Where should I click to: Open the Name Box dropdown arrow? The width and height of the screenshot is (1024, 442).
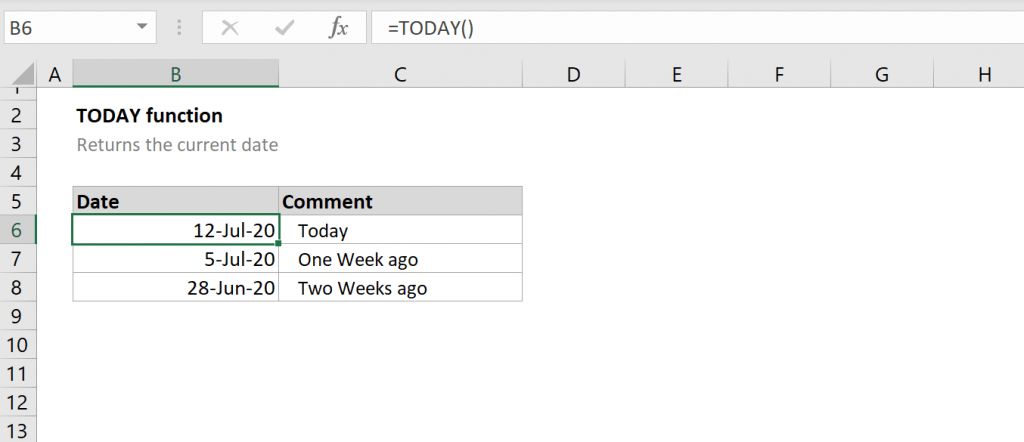142,28
